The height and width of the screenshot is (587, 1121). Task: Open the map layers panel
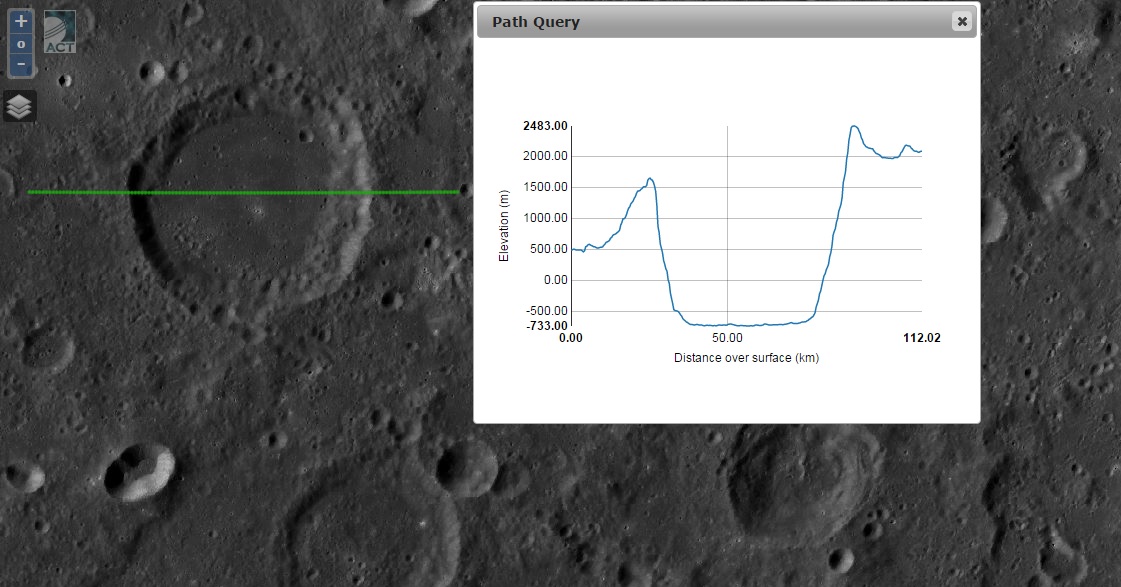20,106
